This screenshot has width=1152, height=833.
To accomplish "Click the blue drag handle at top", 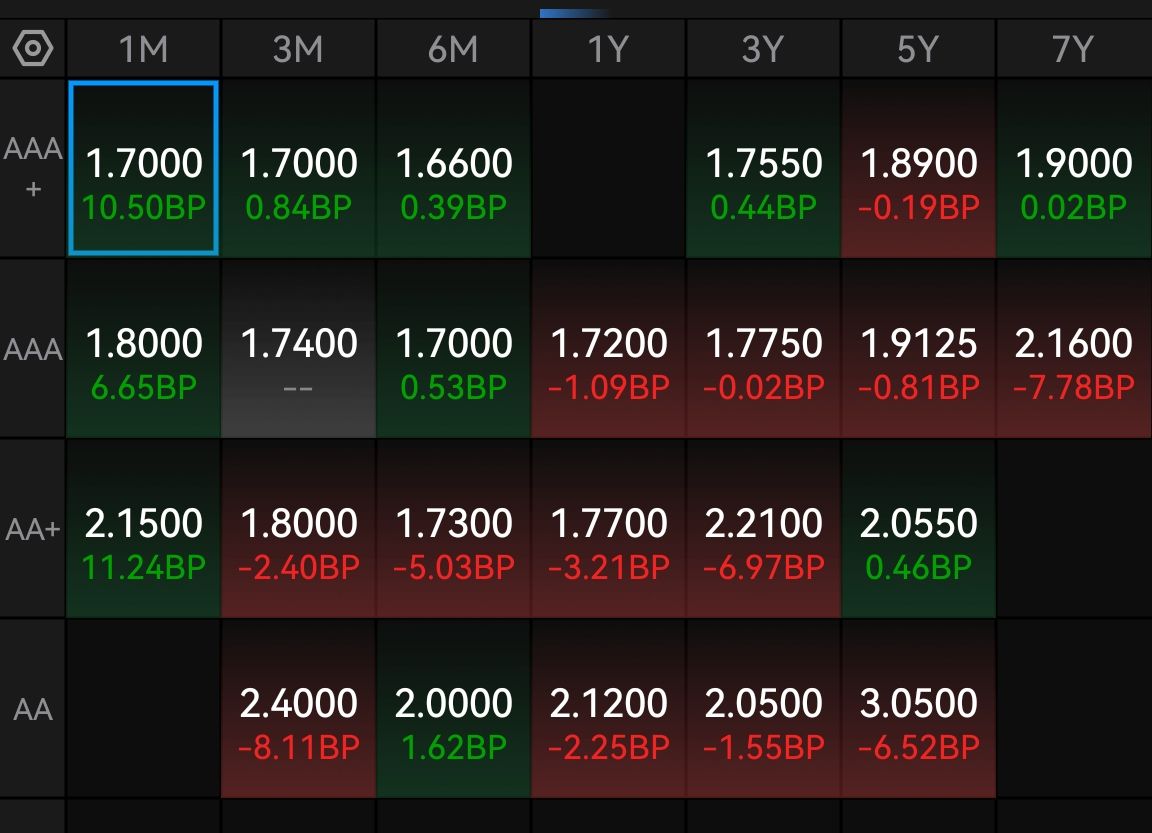I will pos(575,13).
